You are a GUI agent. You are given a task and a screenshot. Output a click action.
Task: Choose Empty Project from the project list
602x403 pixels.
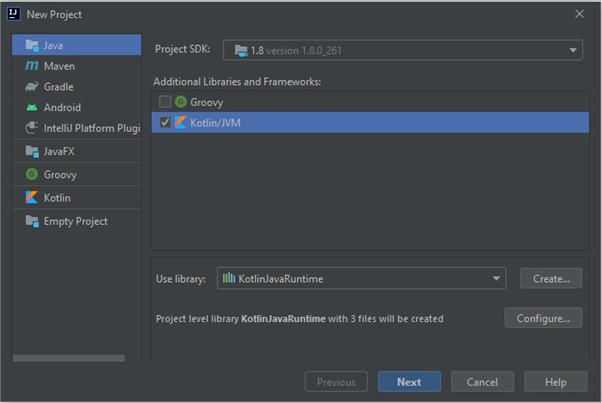point(75,221)
